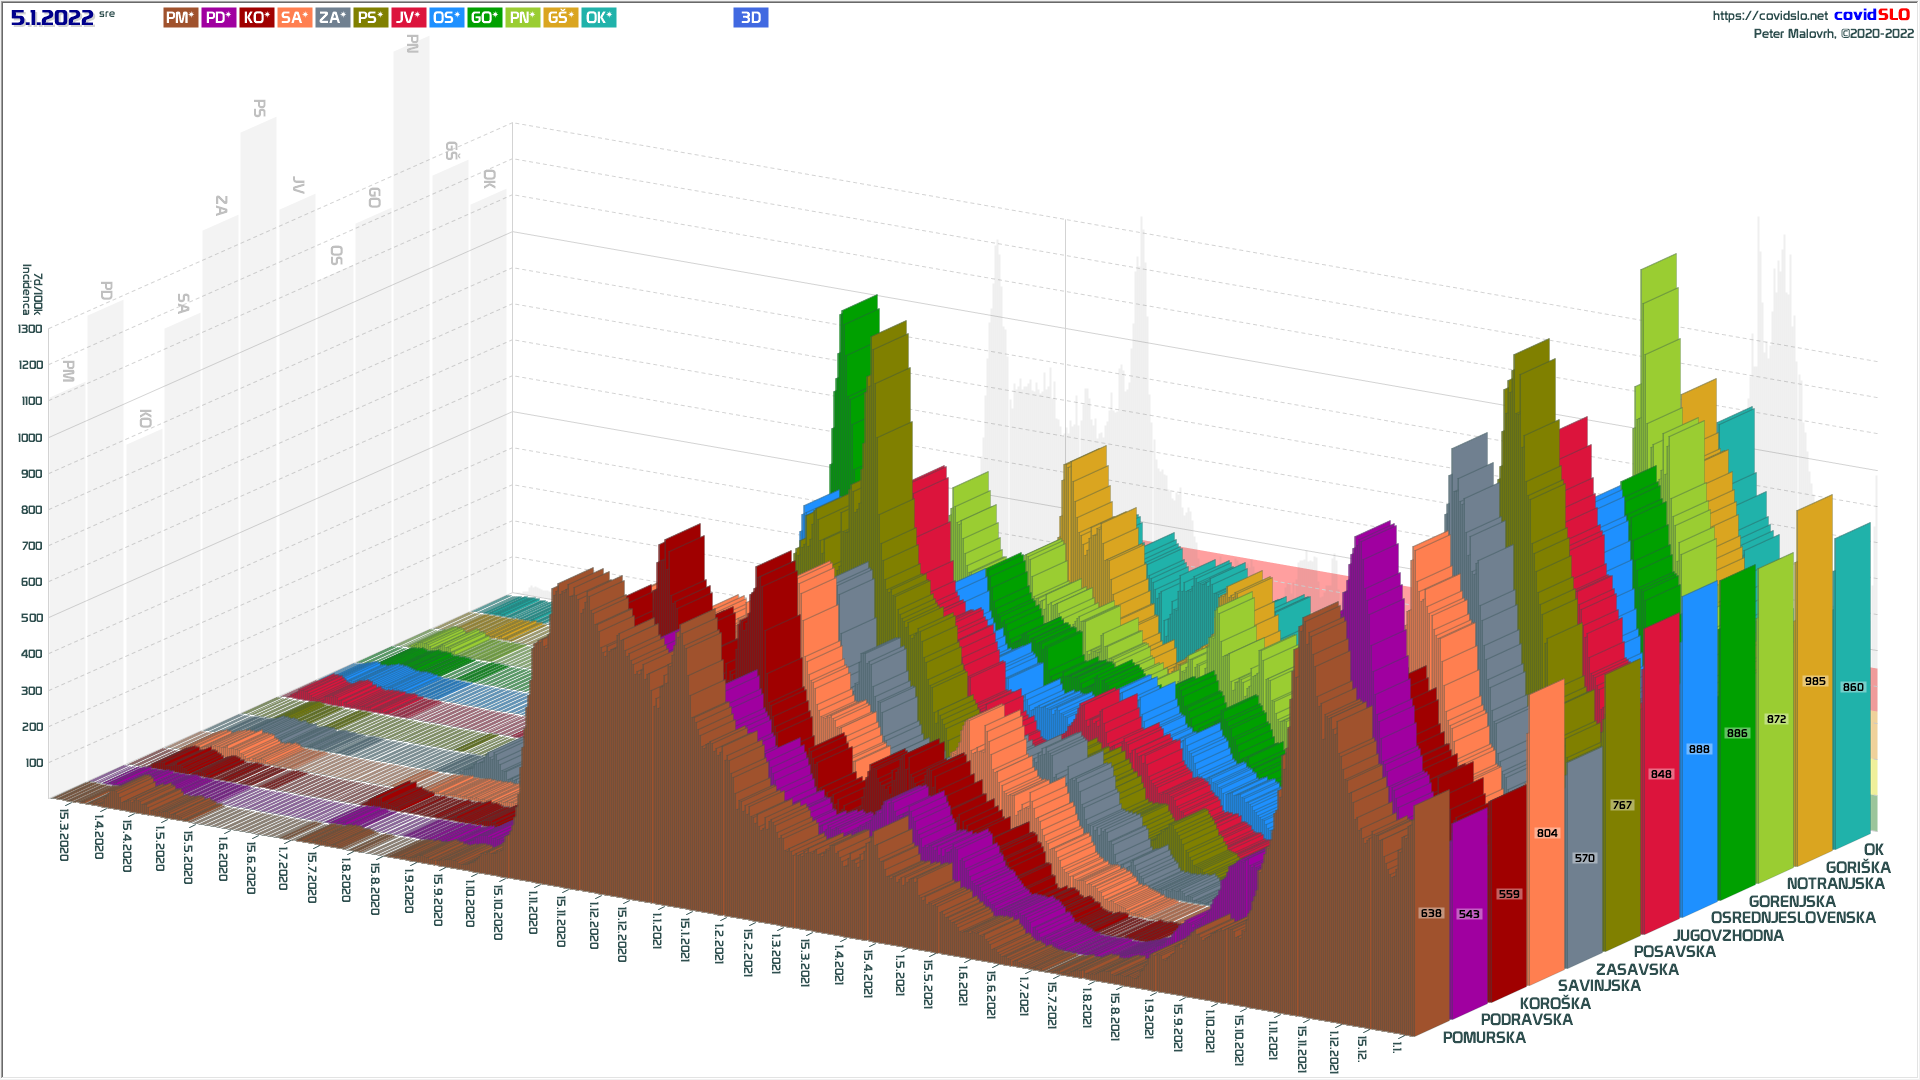Toggle the KO* Koroška region button
This screenshot has height=1080, width=1920.
pos(257,18)
